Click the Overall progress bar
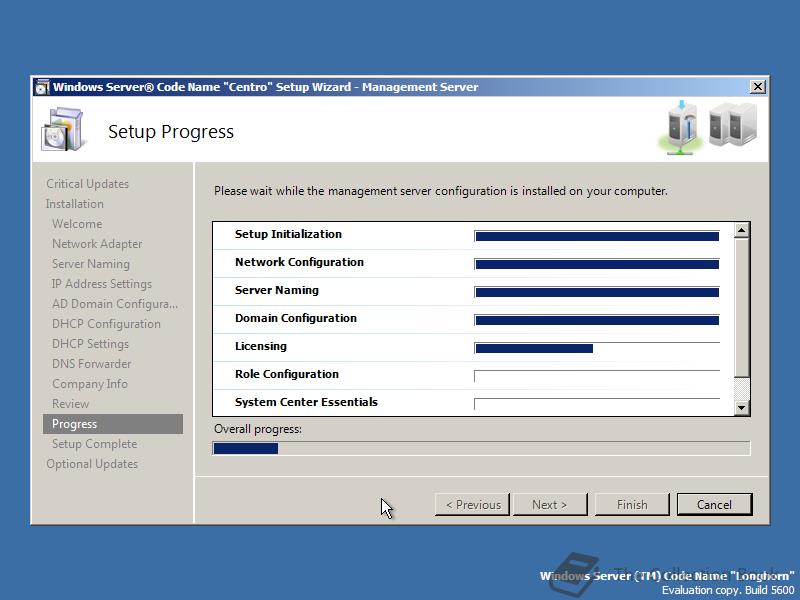Screen dimensions: 800x600 [481, 448]
